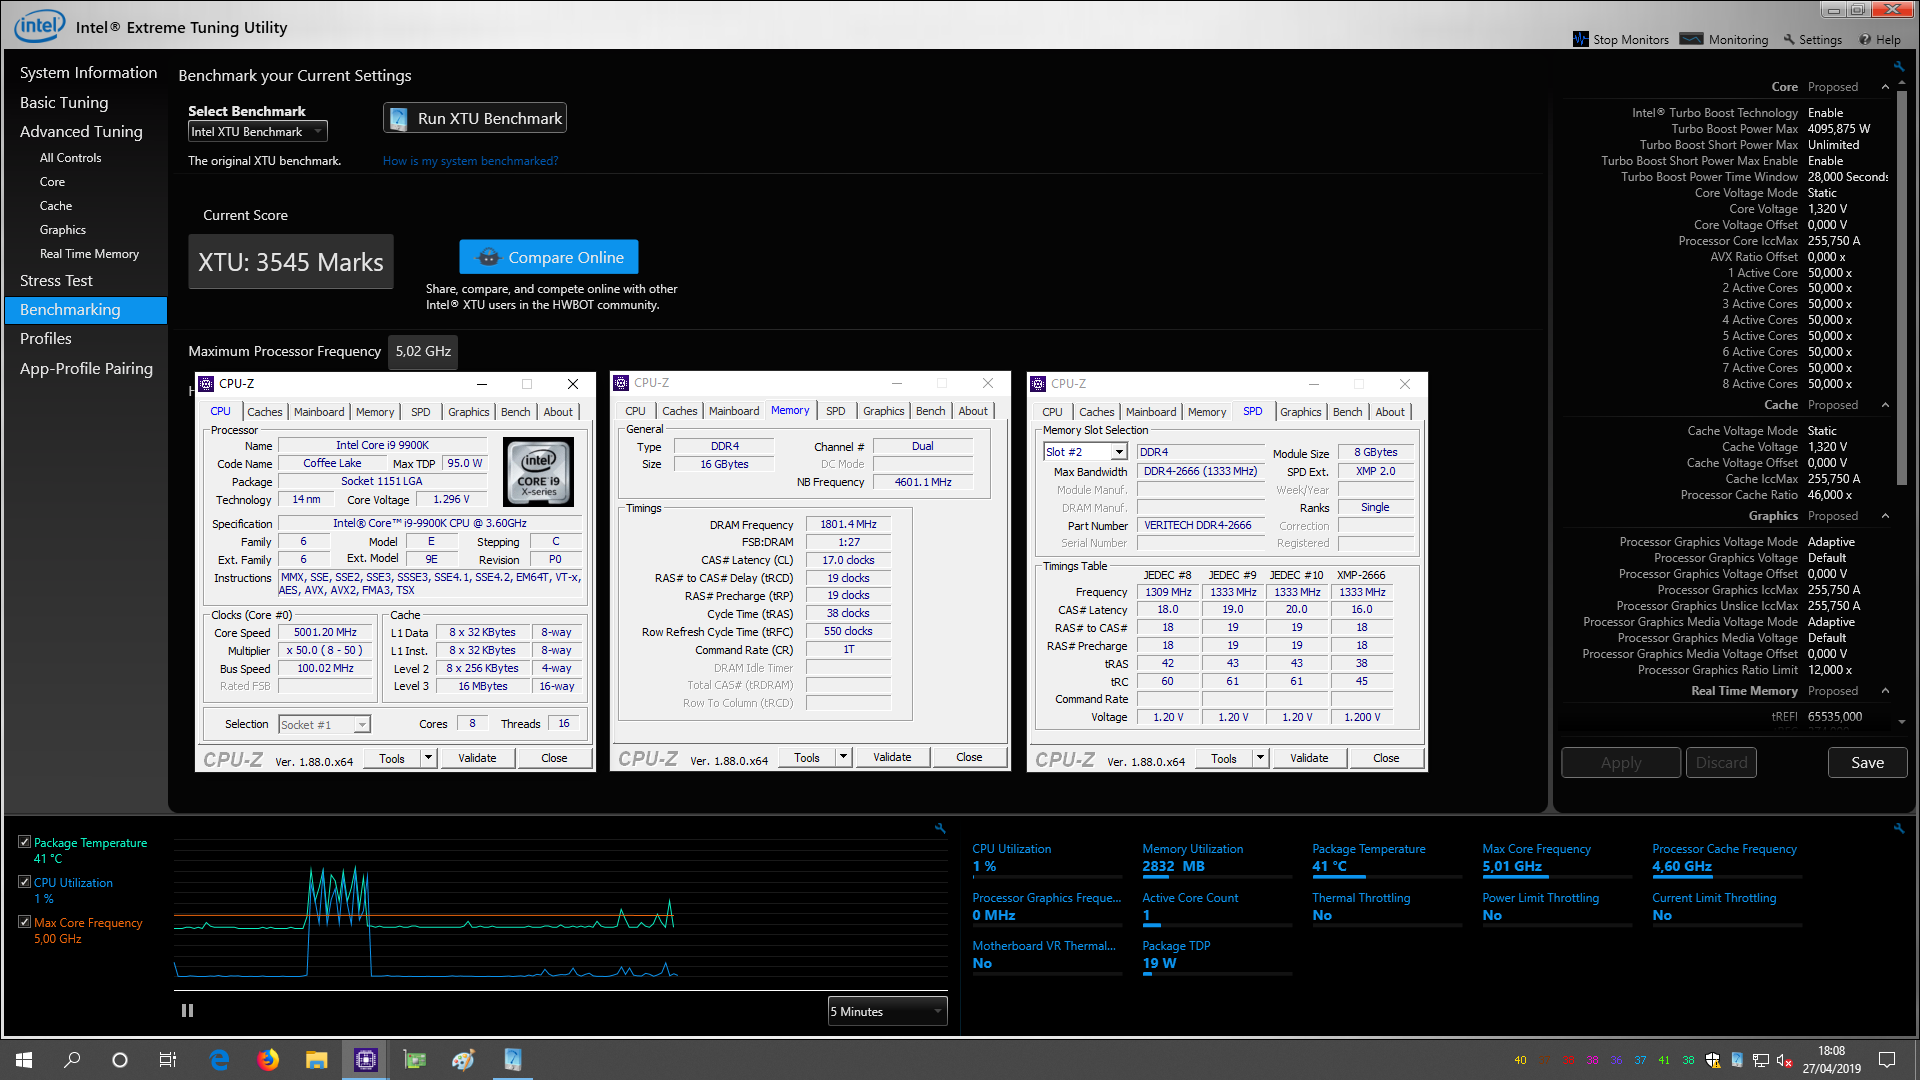Run XTU Benchmark
This screenshot has height=1080, width=1920.
coord(475,118)
